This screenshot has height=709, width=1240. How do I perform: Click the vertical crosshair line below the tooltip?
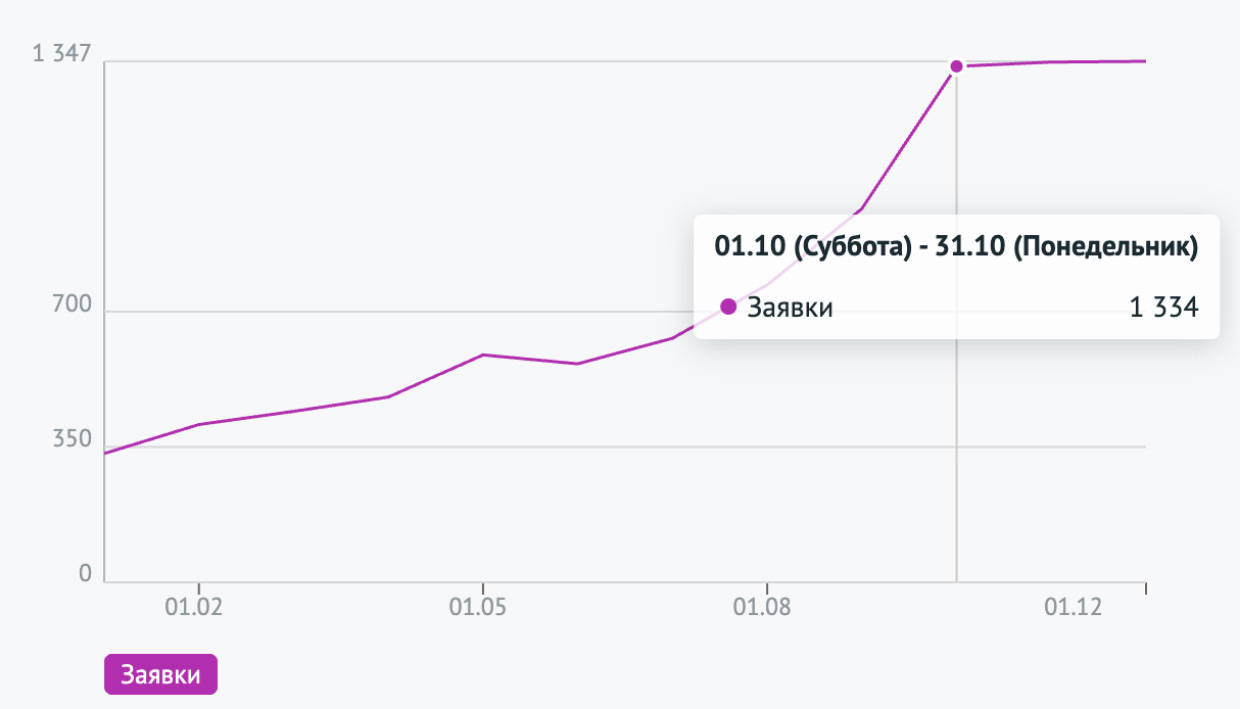click(x=956, y=460)
